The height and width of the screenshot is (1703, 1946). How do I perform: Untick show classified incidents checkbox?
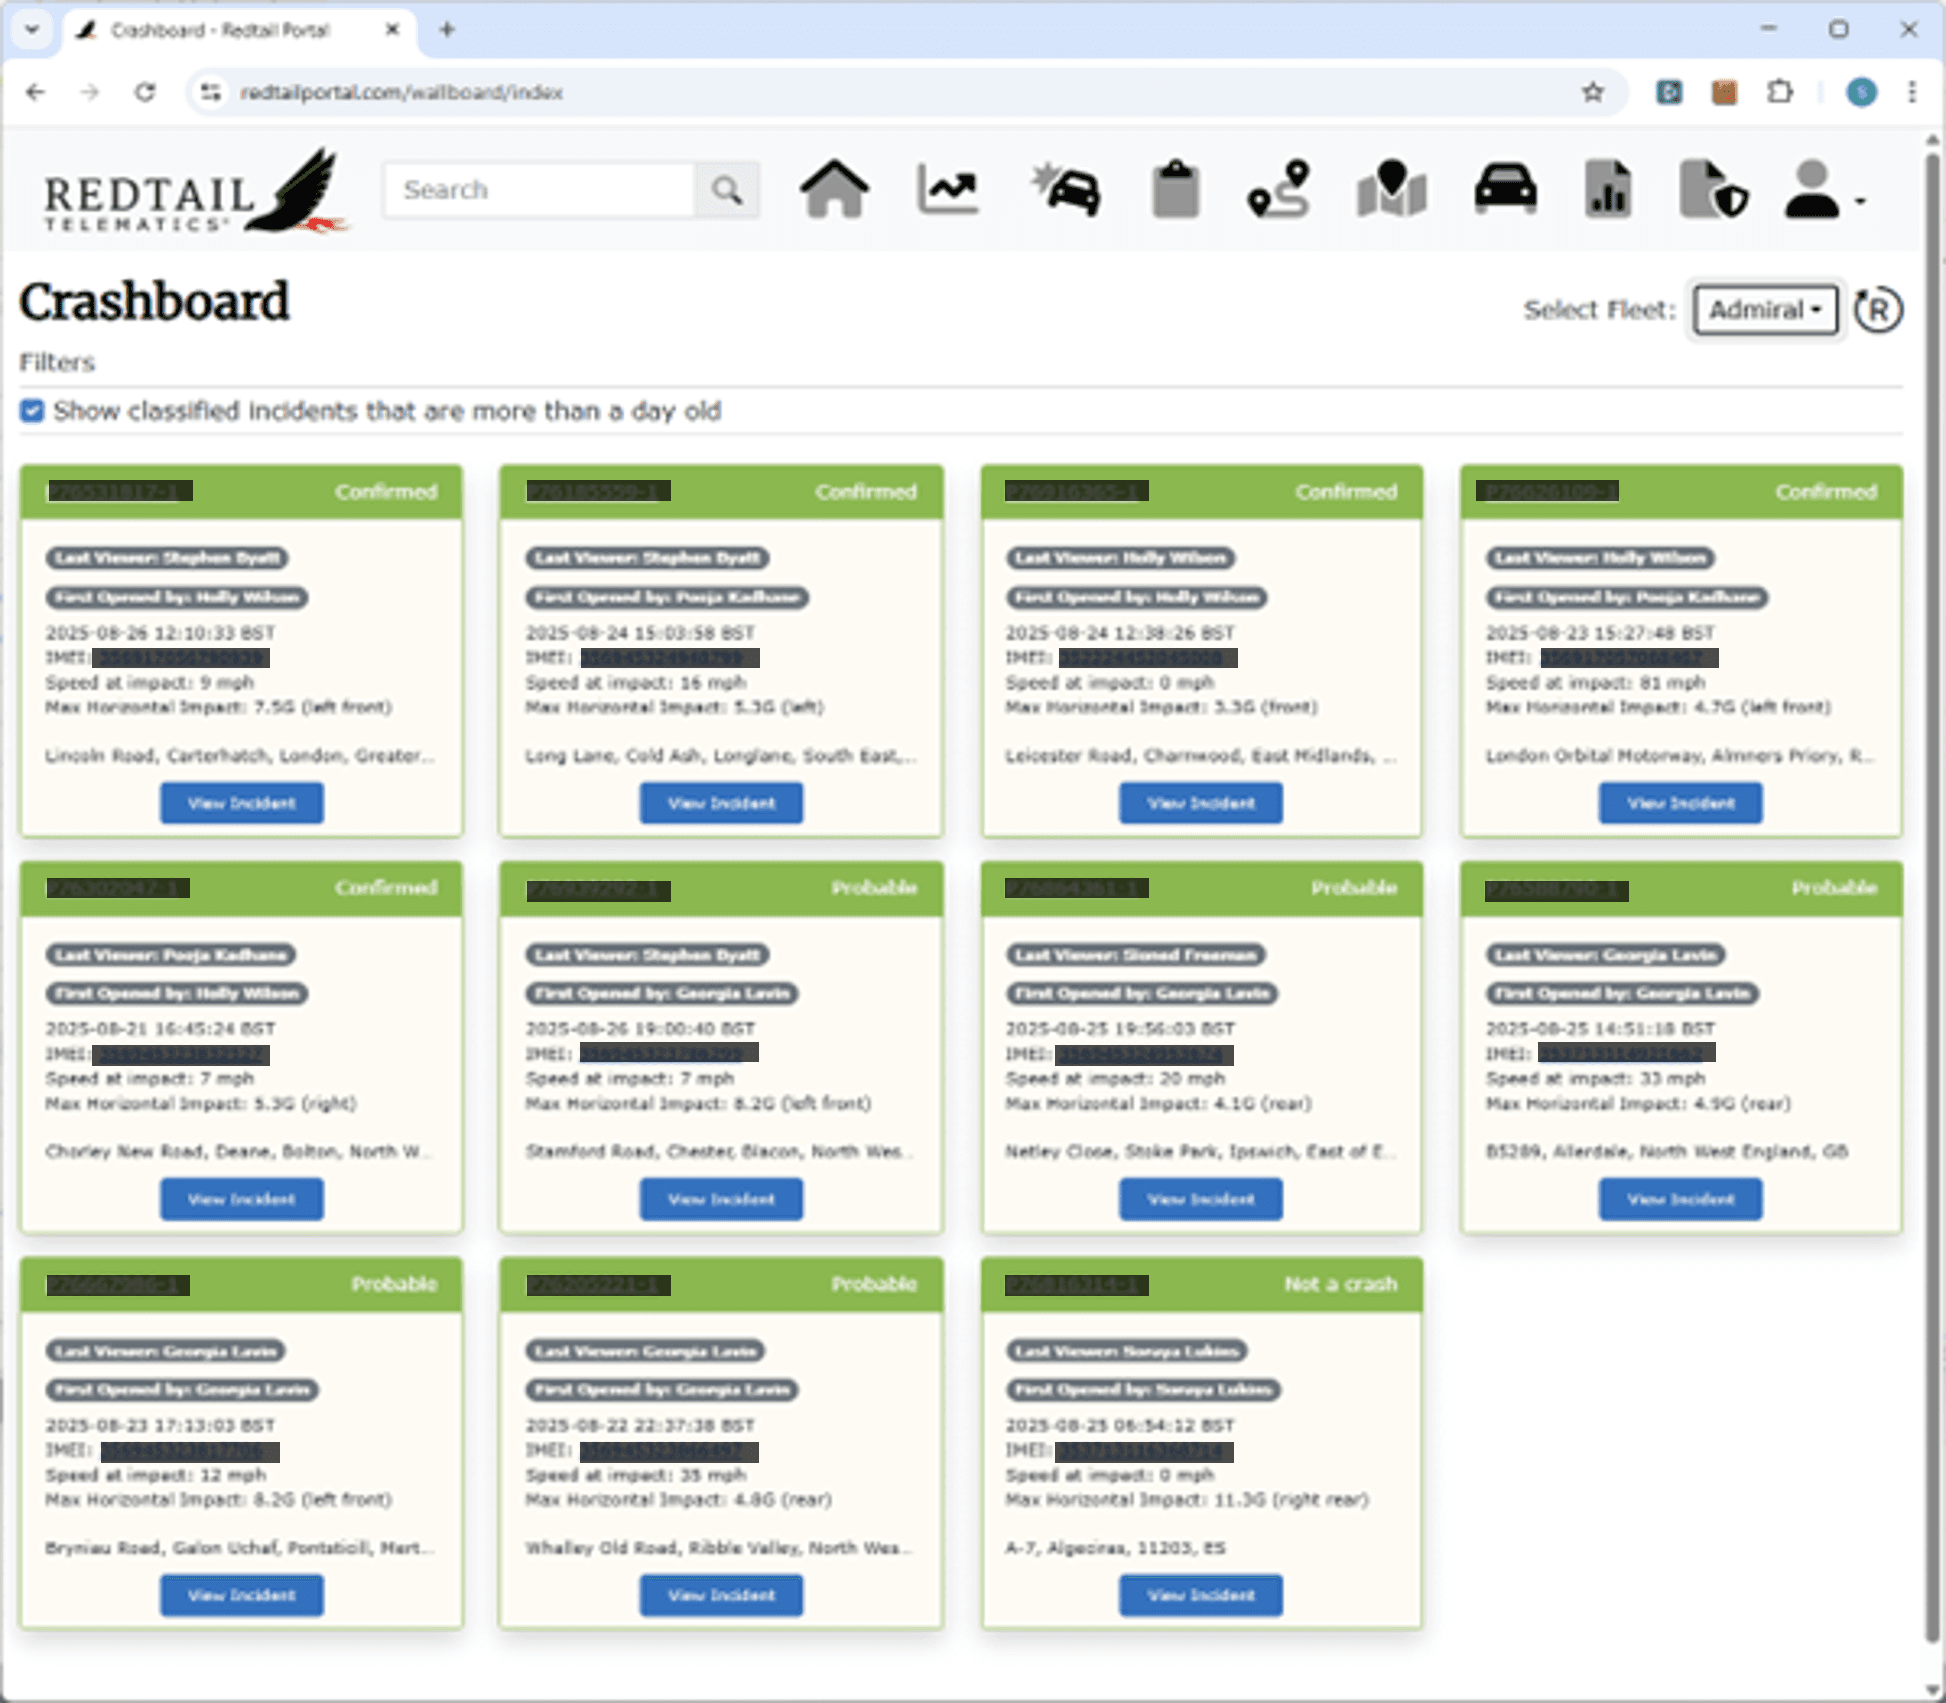(33, 411)
